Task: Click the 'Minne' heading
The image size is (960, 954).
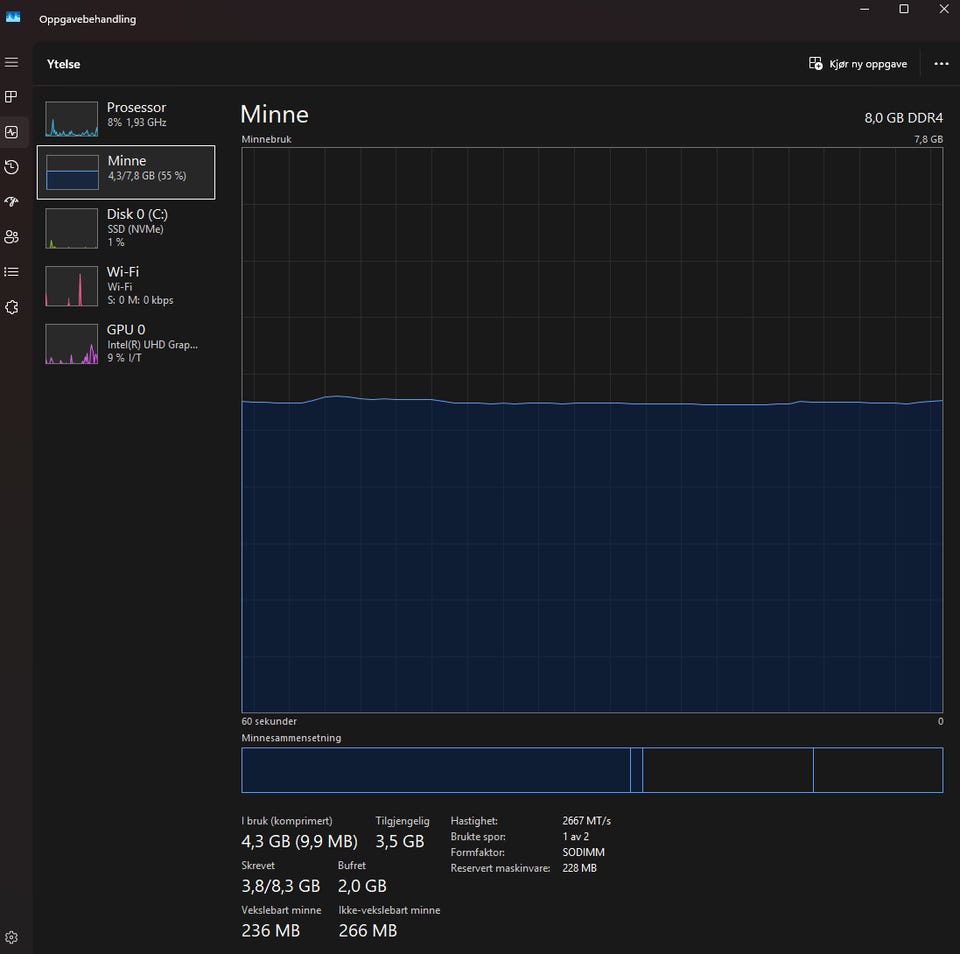Action: point(274,115)
